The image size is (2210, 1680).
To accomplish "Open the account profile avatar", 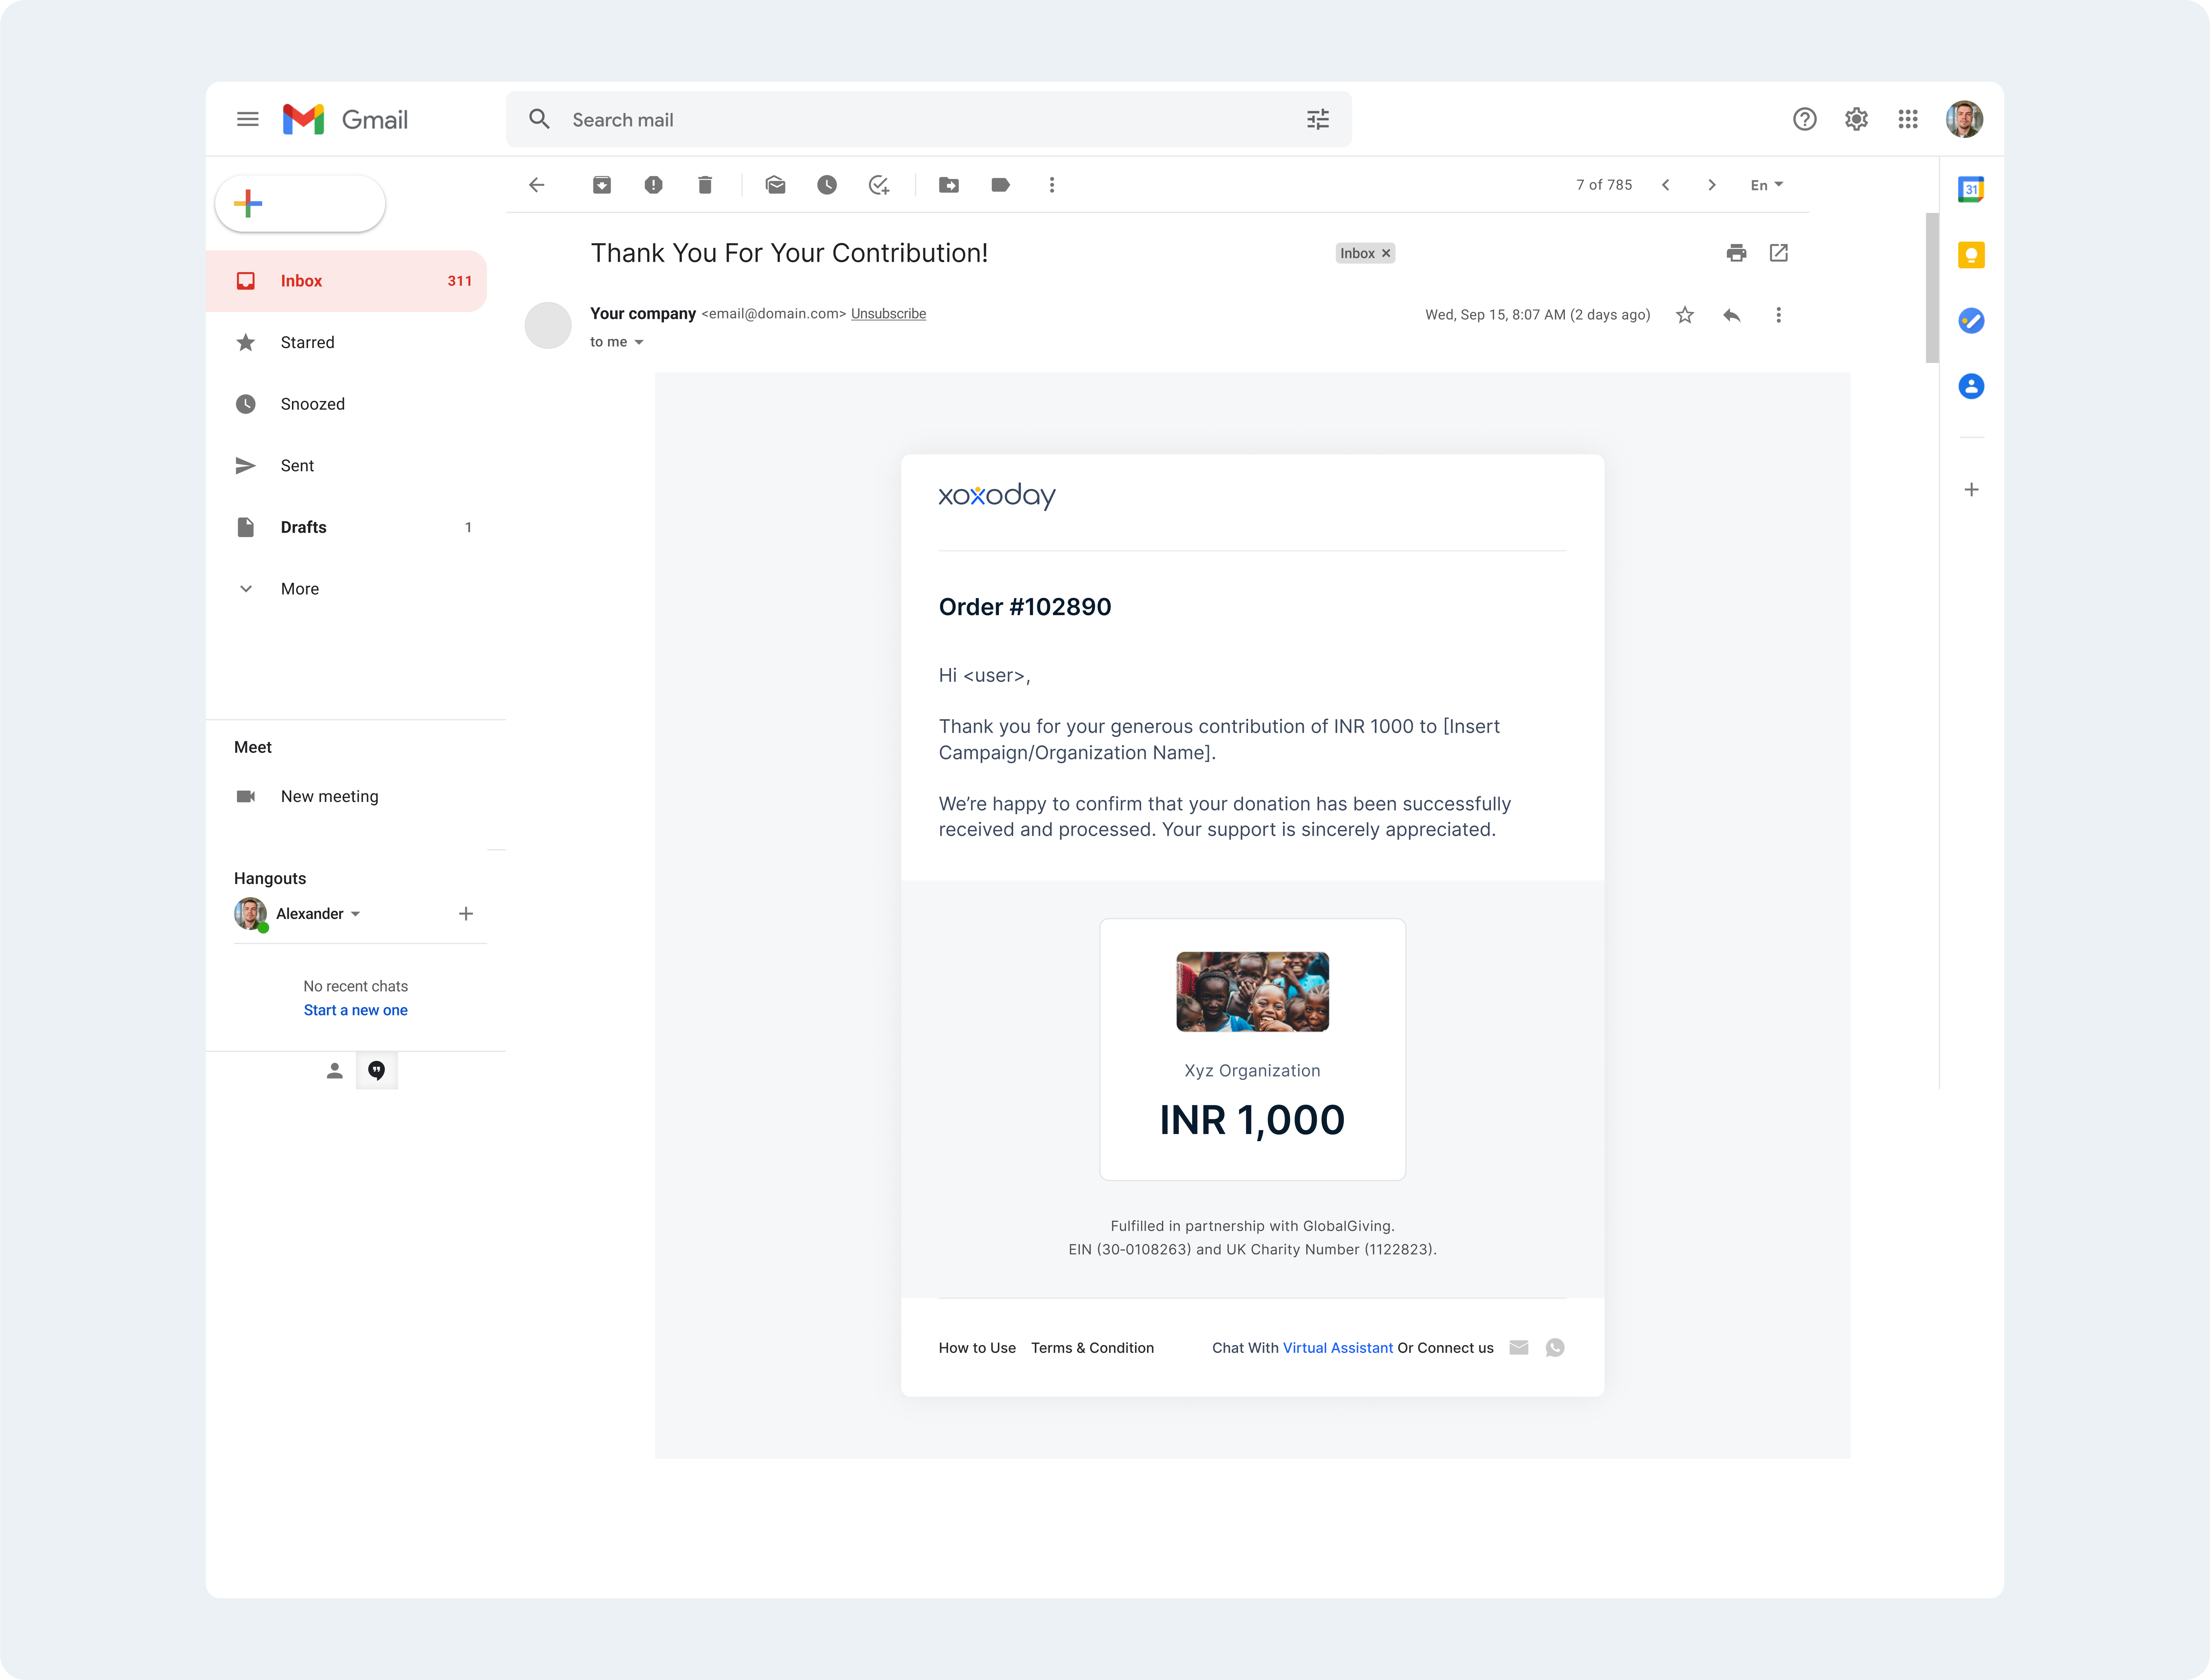I will [1964, 119].
